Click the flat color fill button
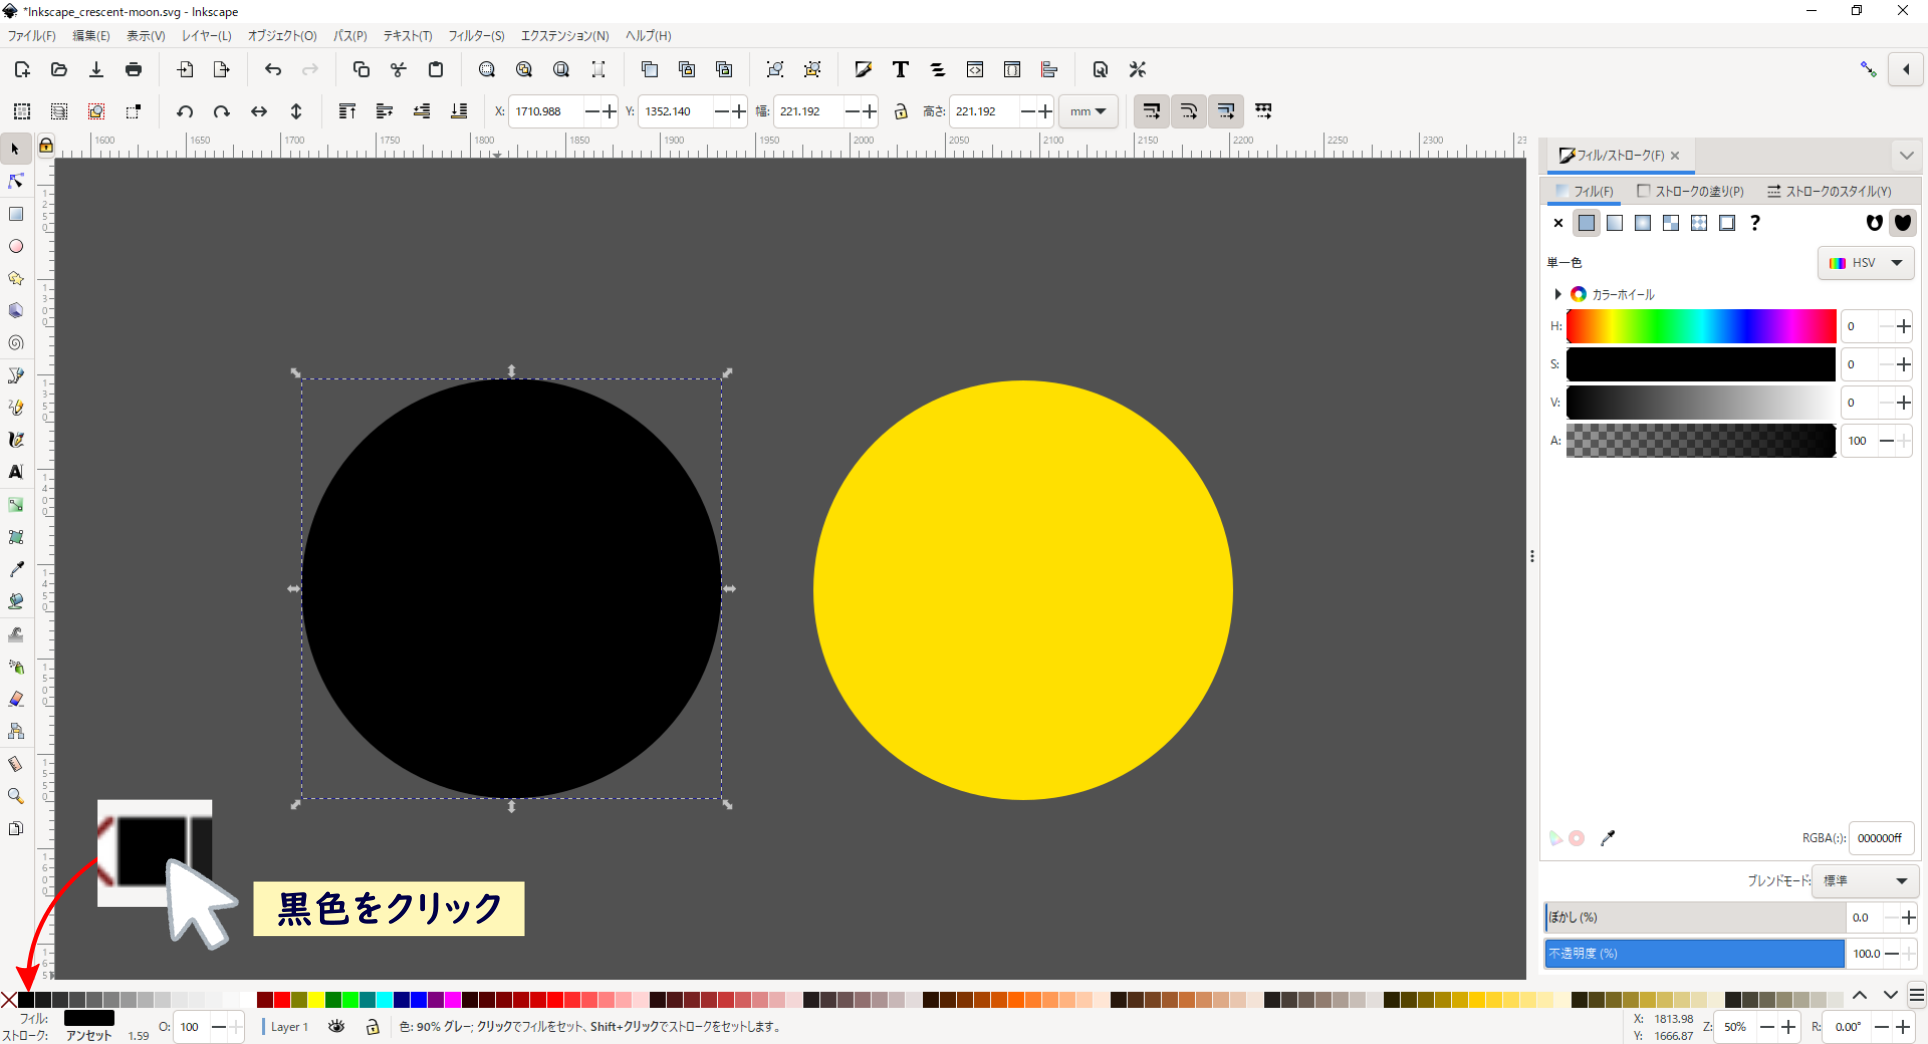 [x=1586, y=223]
